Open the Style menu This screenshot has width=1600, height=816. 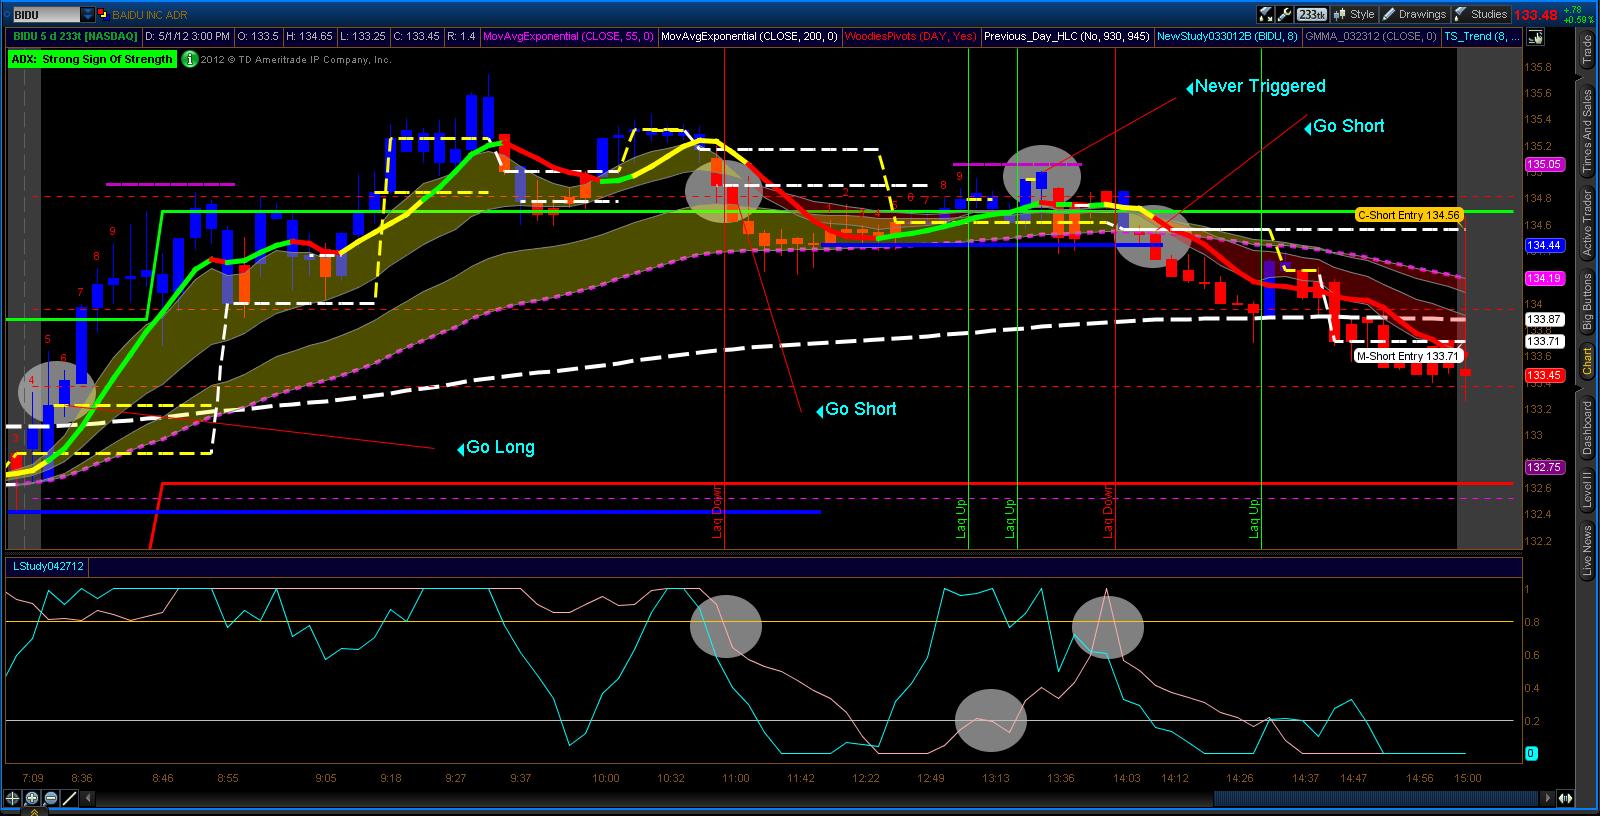coord(1354,14)
